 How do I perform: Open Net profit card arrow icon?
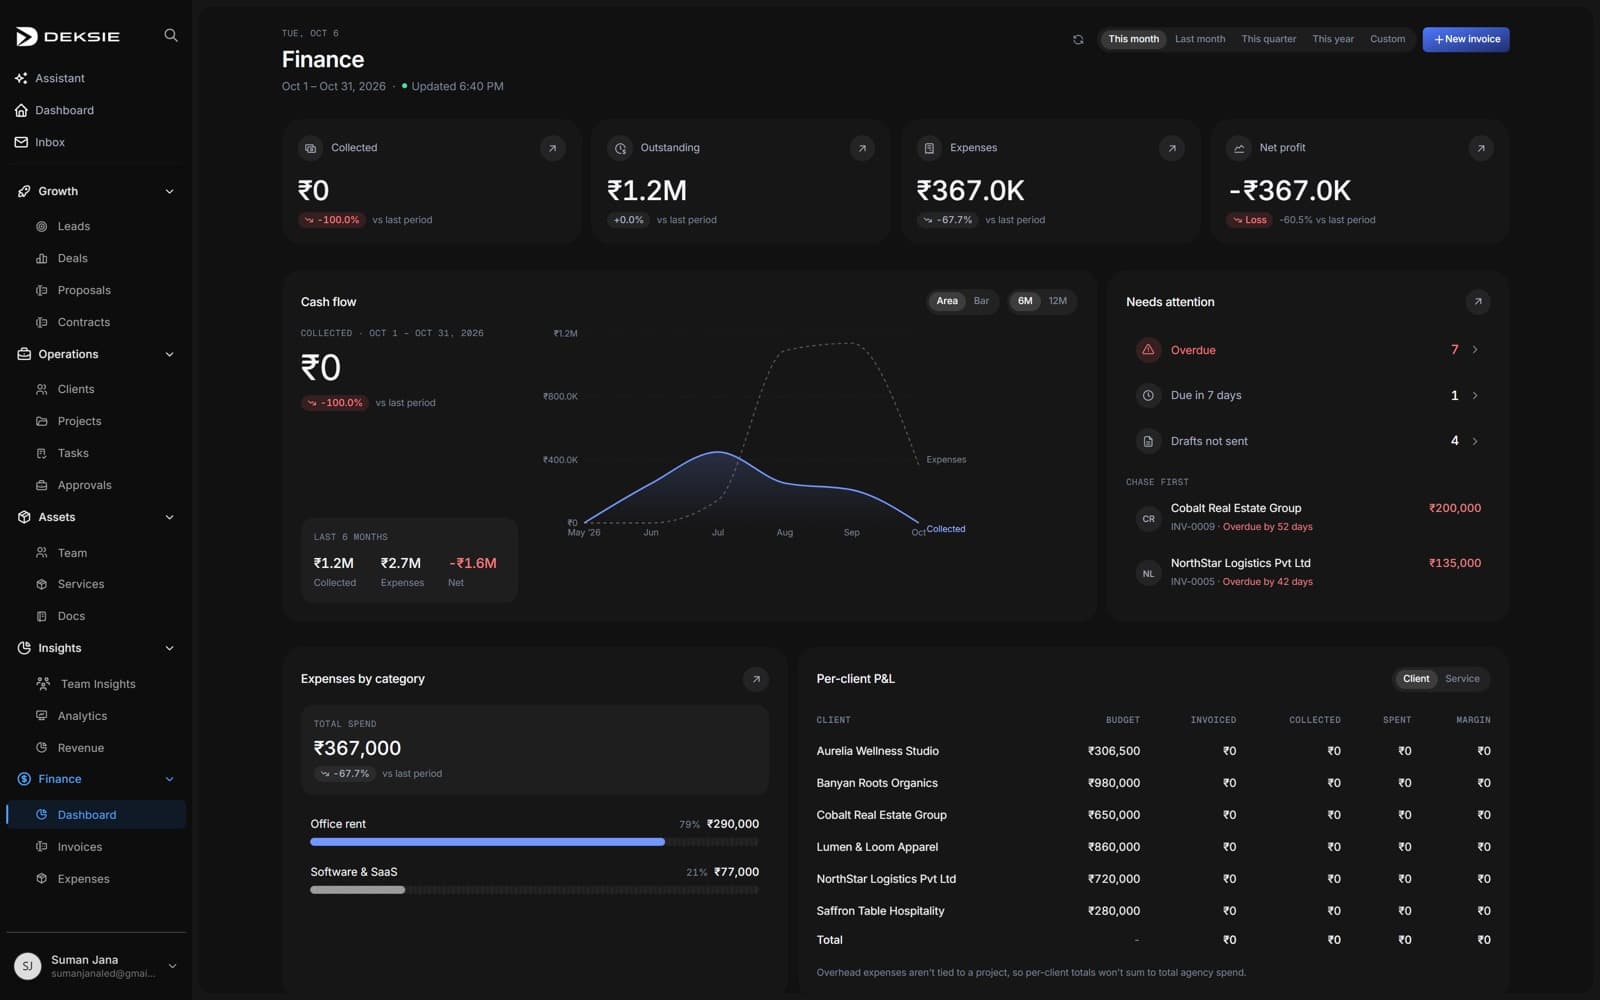(1481, 148)
